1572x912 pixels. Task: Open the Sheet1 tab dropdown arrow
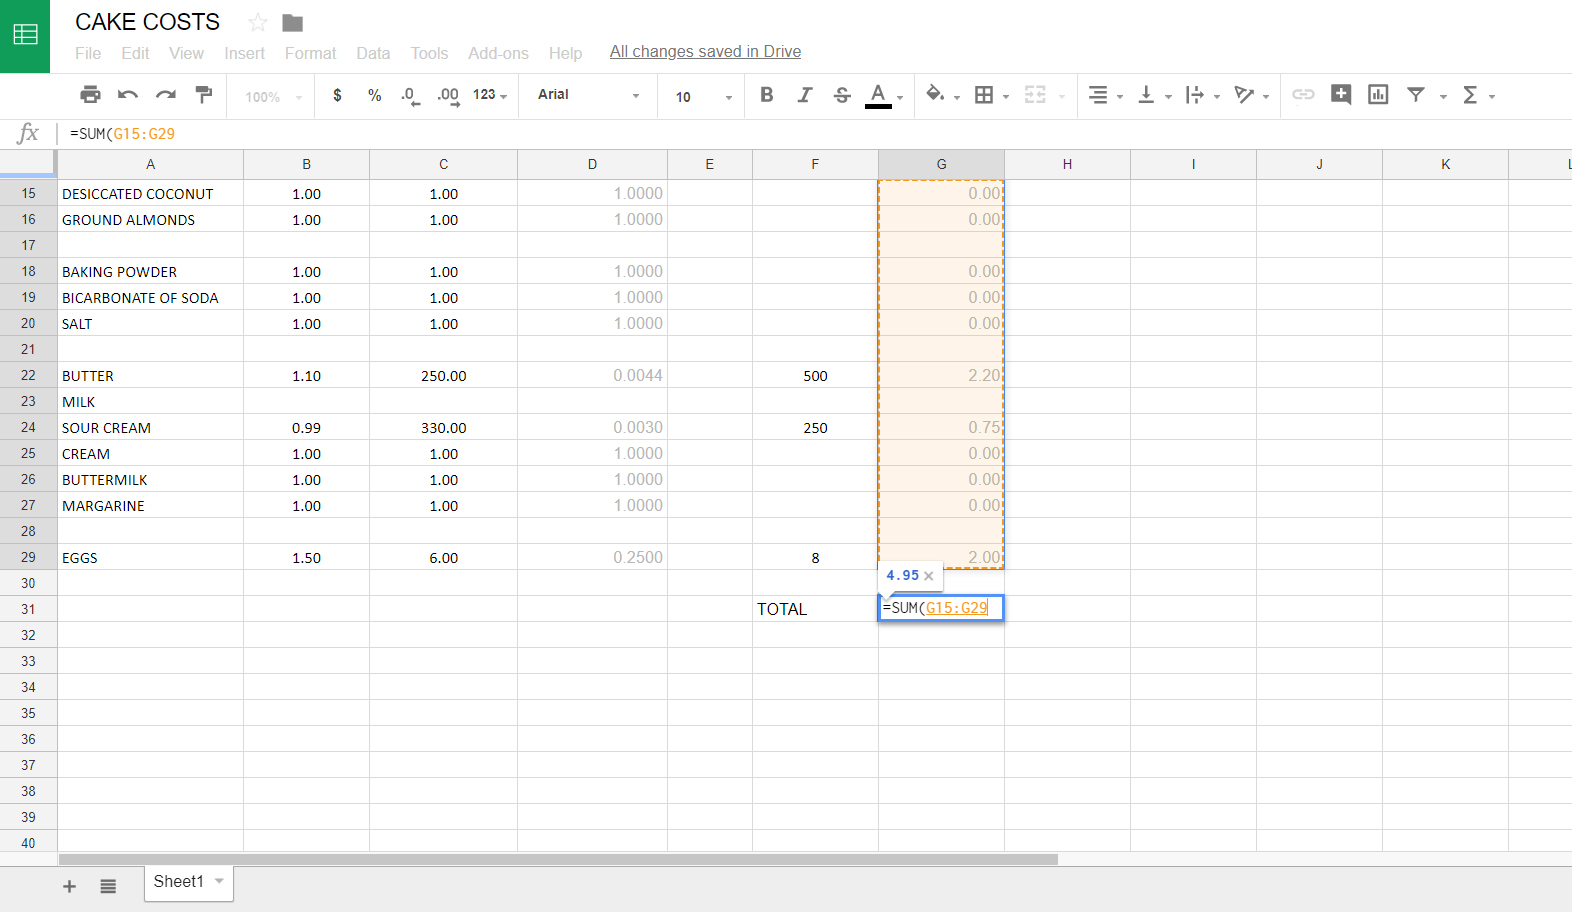tap(219, 881)
